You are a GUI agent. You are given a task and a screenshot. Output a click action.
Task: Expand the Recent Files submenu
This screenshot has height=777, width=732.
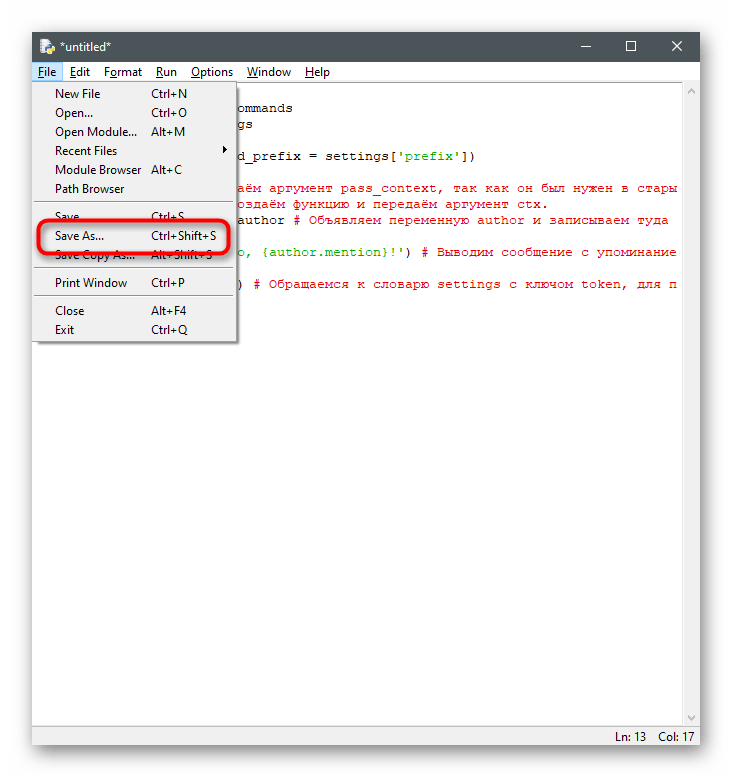coord(86,151)
